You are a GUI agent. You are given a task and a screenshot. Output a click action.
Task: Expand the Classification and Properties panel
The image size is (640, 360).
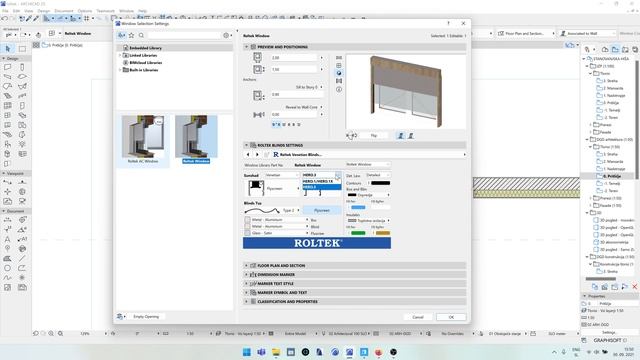[246, 302]
